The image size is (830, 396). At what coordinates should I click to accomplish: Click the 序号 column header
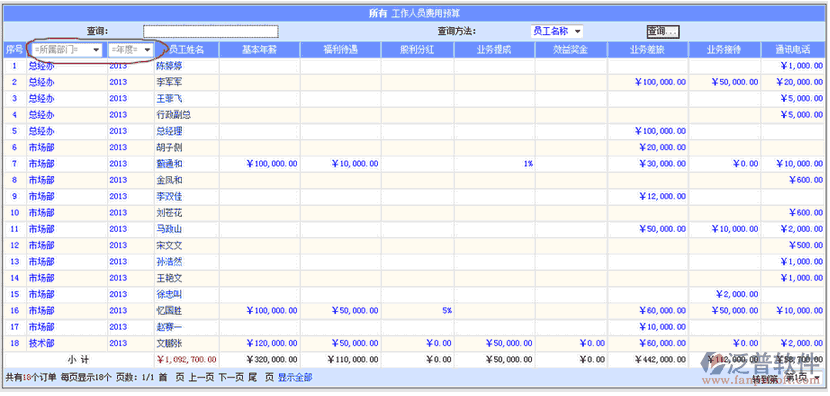(14, 50)
